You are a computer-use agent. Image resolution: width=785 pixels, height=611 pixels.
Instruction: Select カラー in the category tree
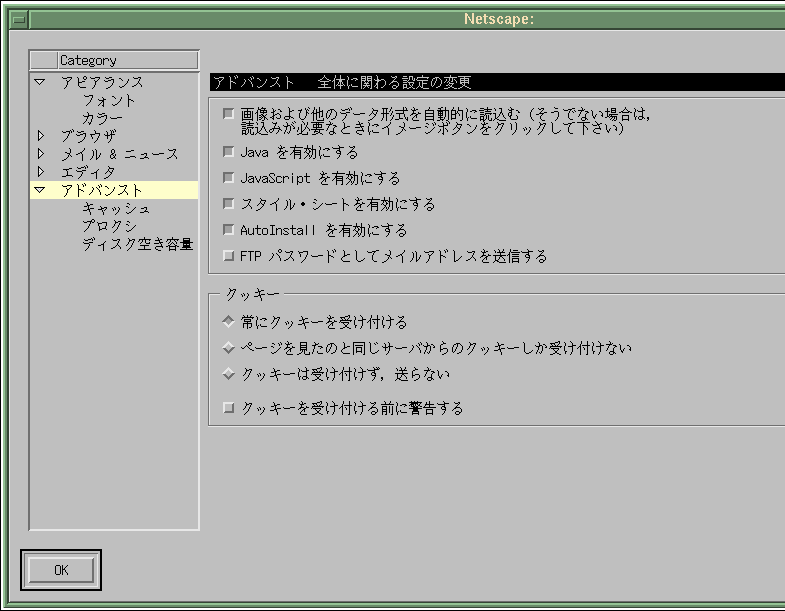(x=102, y=118)
